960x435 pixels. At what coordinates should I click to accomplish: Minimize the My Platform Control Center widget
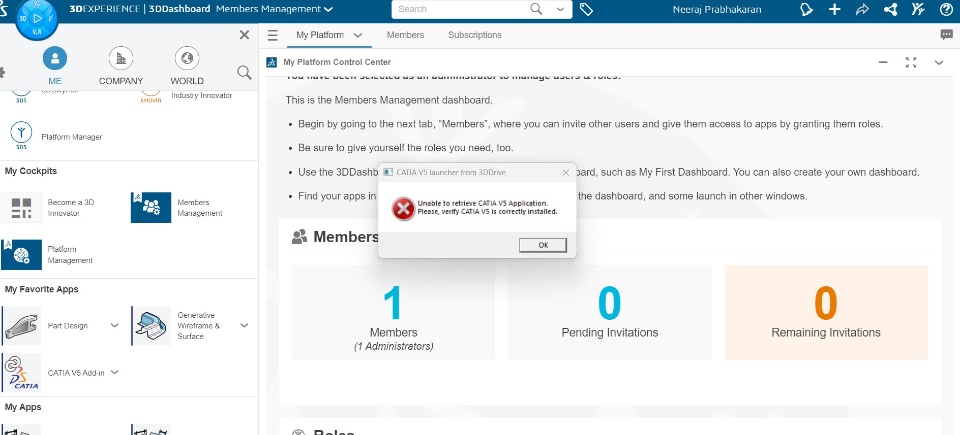(x=883, y=62)
